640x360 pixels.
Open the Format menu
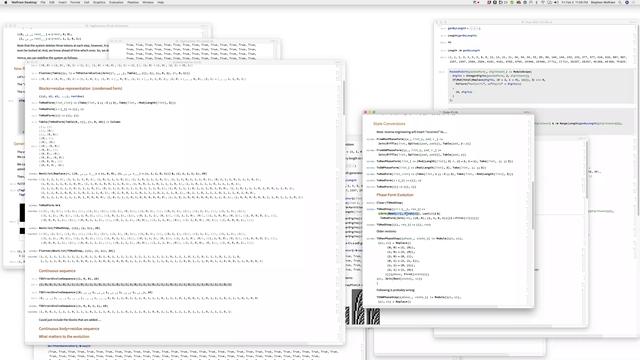(x=75, y=2)
